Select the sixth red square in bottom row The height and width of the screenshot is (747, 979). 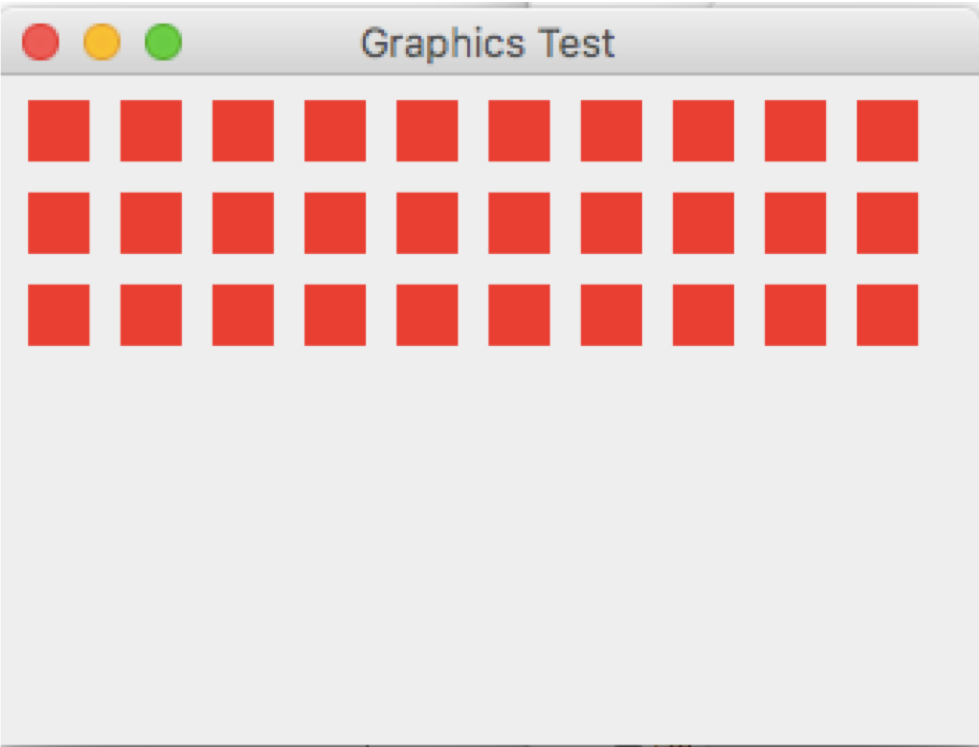click(x=519, y=315)
